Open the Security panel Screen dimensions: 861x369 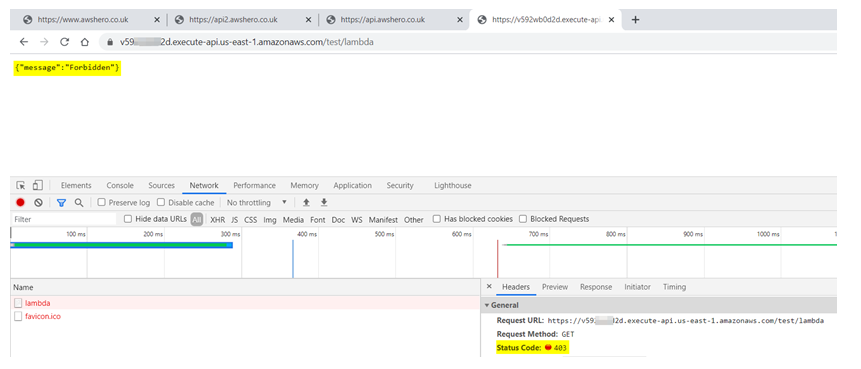coord(400,186)
